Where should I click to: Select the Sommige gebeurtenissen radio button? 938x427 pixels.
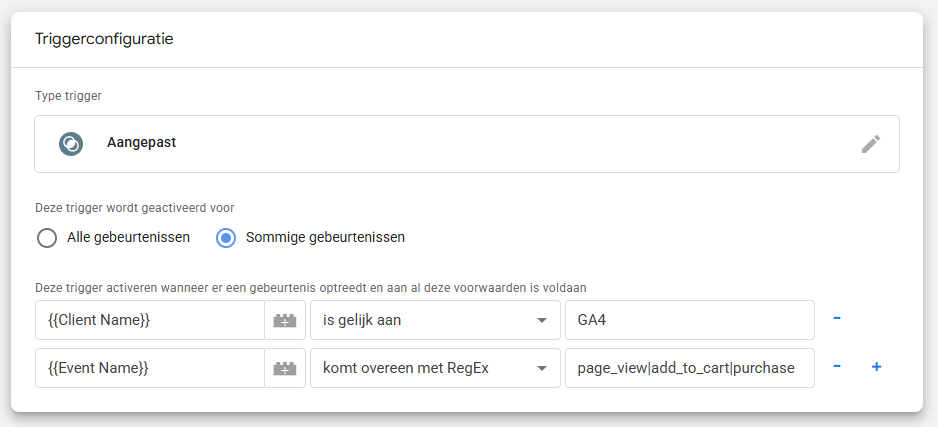tap(226, 238)
